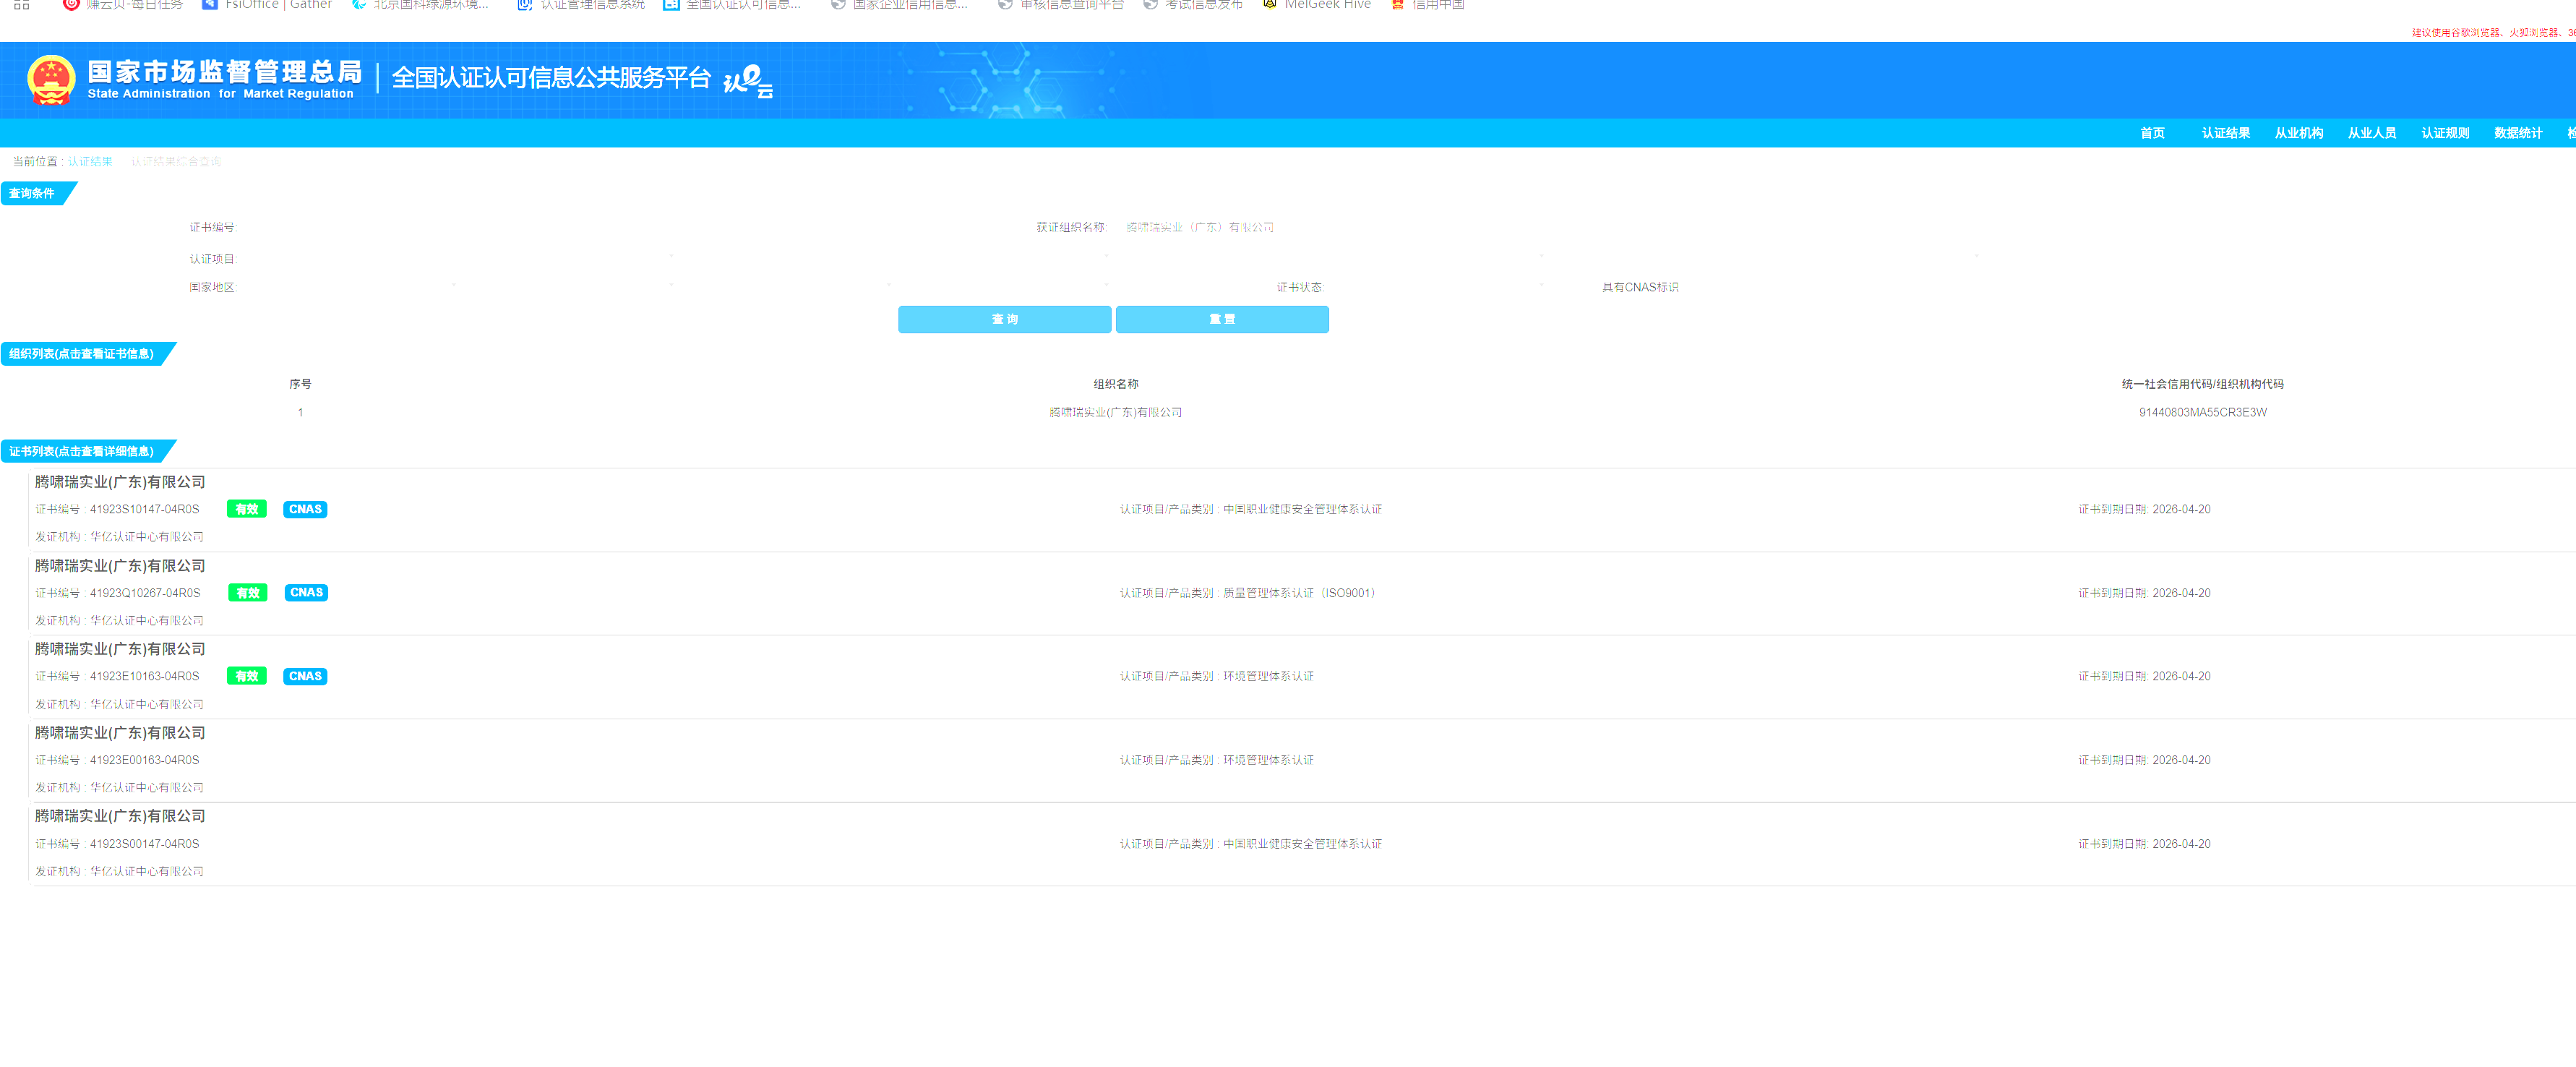Toggle the 具有CNAS标识 option
Image resolution: width=2576 pixels, height=1067 pixels.
[1639, 288]
